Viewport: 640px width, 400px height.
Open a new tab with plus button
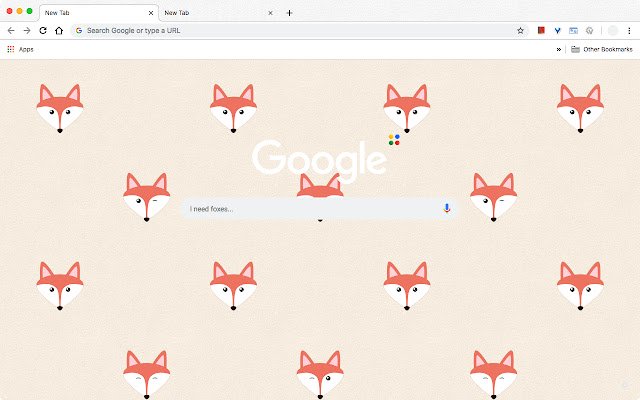tap(289, 13)
